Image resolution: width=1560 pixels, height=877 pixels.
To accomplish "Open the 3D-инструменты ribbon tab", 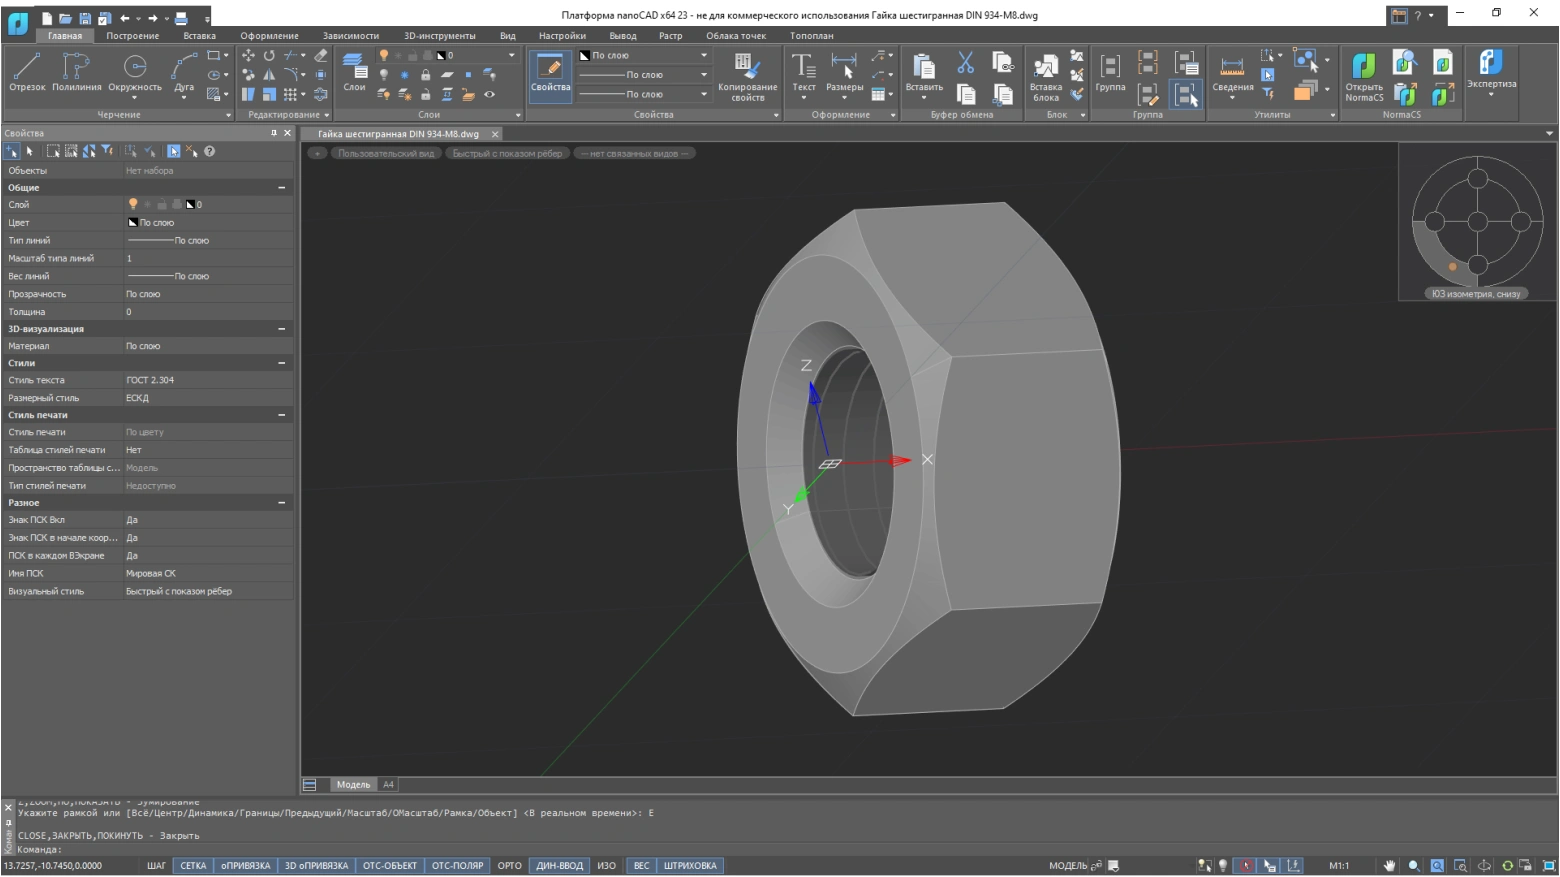I will (x=439, y=36).
